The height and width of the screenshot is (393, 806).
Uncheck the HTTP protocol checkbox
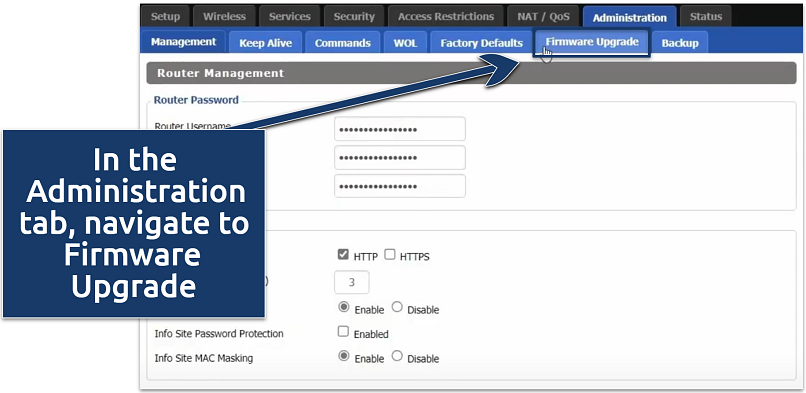pyautogui.click(x=343, y=254)
